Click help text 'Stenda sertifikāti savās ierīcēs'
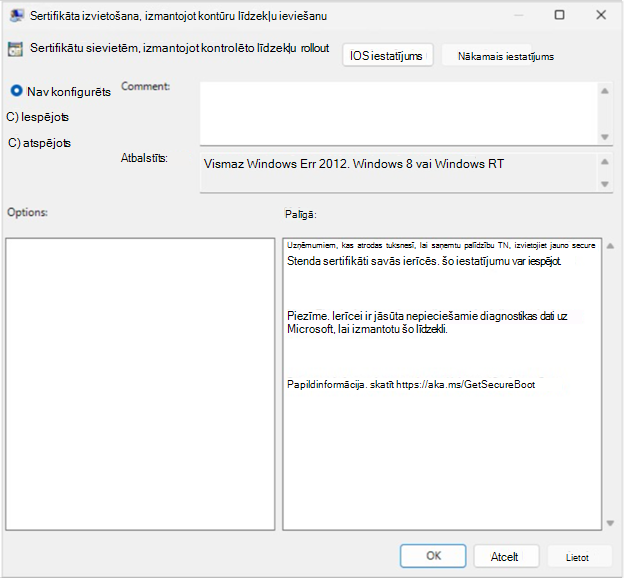Image resolution: width=624 pixels, height=578 pixels. click(362, 261)
